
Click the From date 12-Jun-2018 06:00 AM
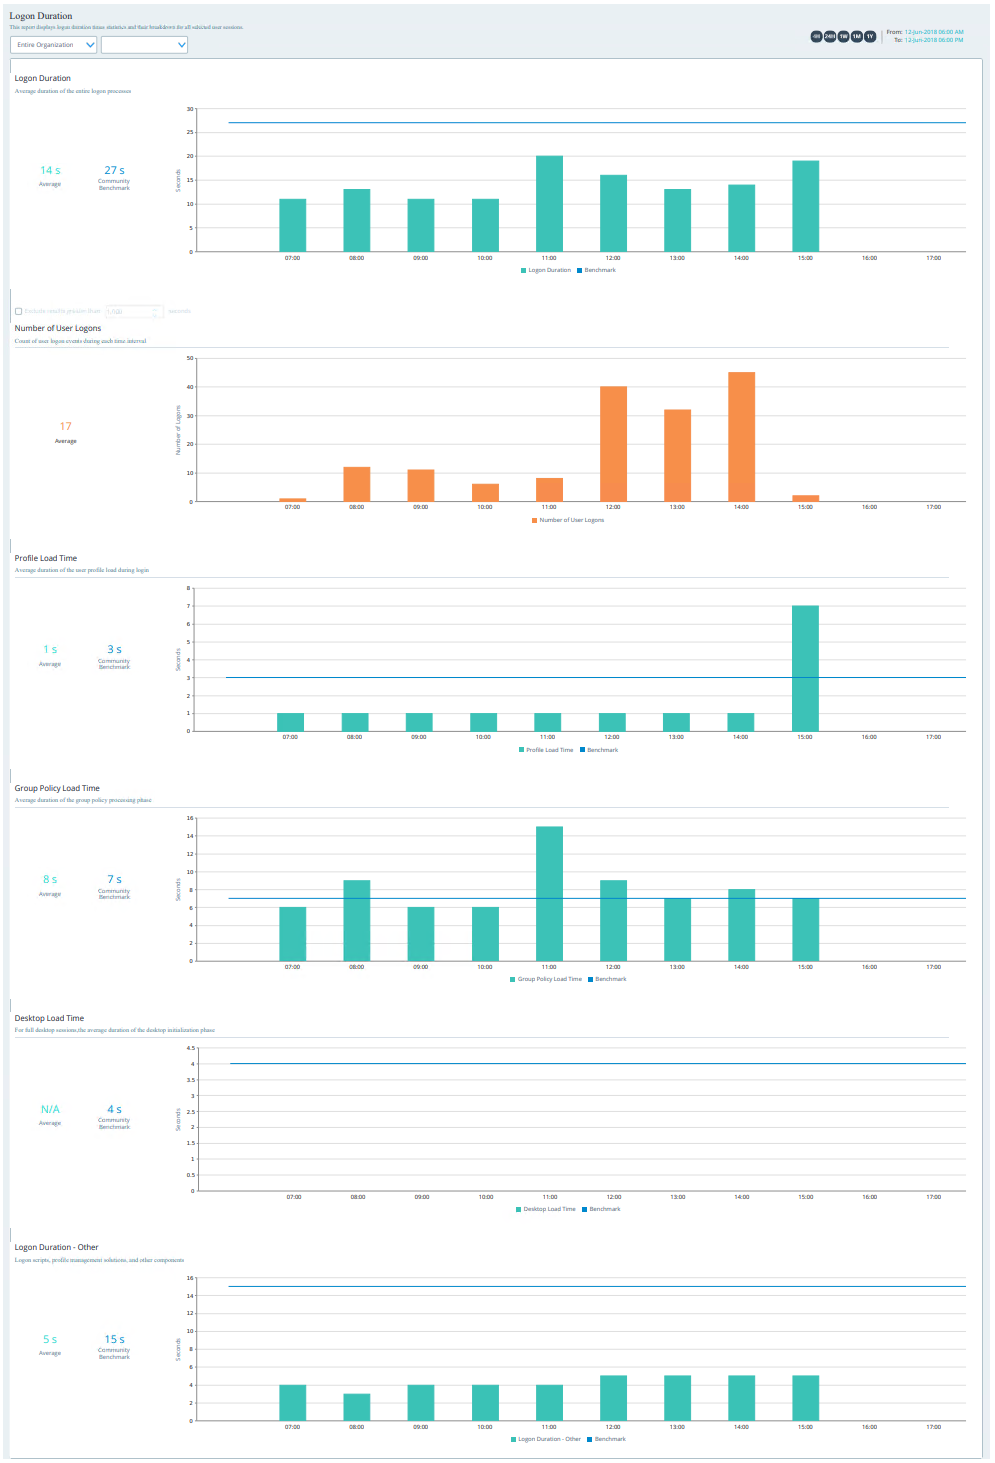coord(934,32)
